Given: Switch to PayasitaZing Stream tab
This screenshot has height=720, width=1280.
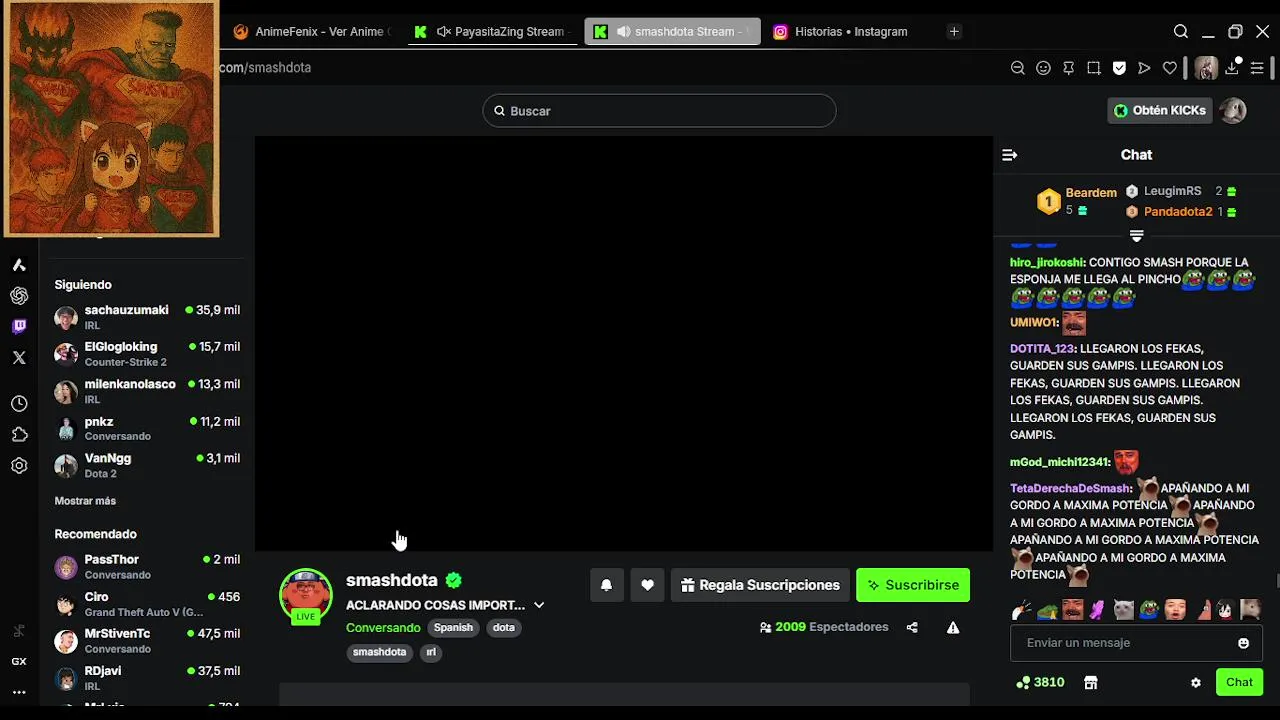Looking at the screenshot, I should 491,32.
